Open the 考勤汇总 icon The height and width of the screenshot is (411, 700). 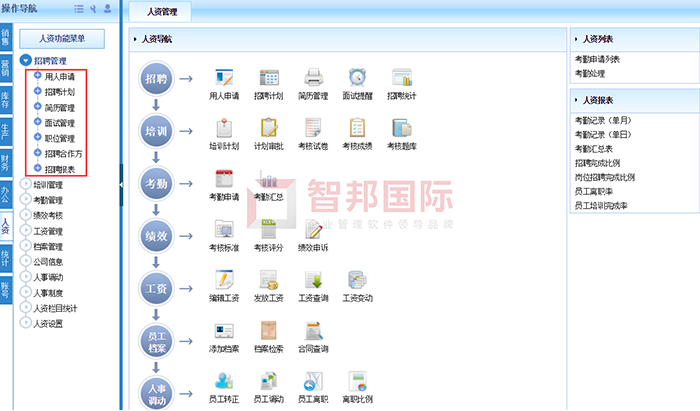[269, 179]
